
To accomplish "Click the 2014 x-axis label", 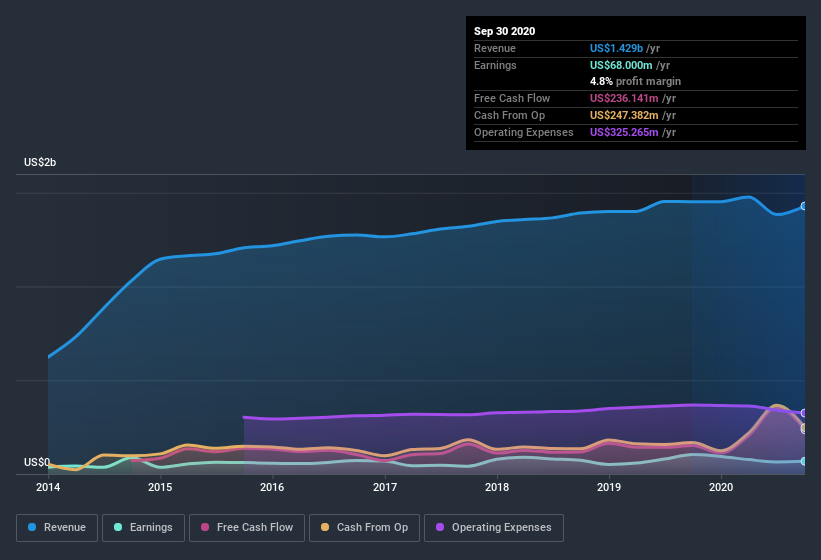I will tap(48, 487).
